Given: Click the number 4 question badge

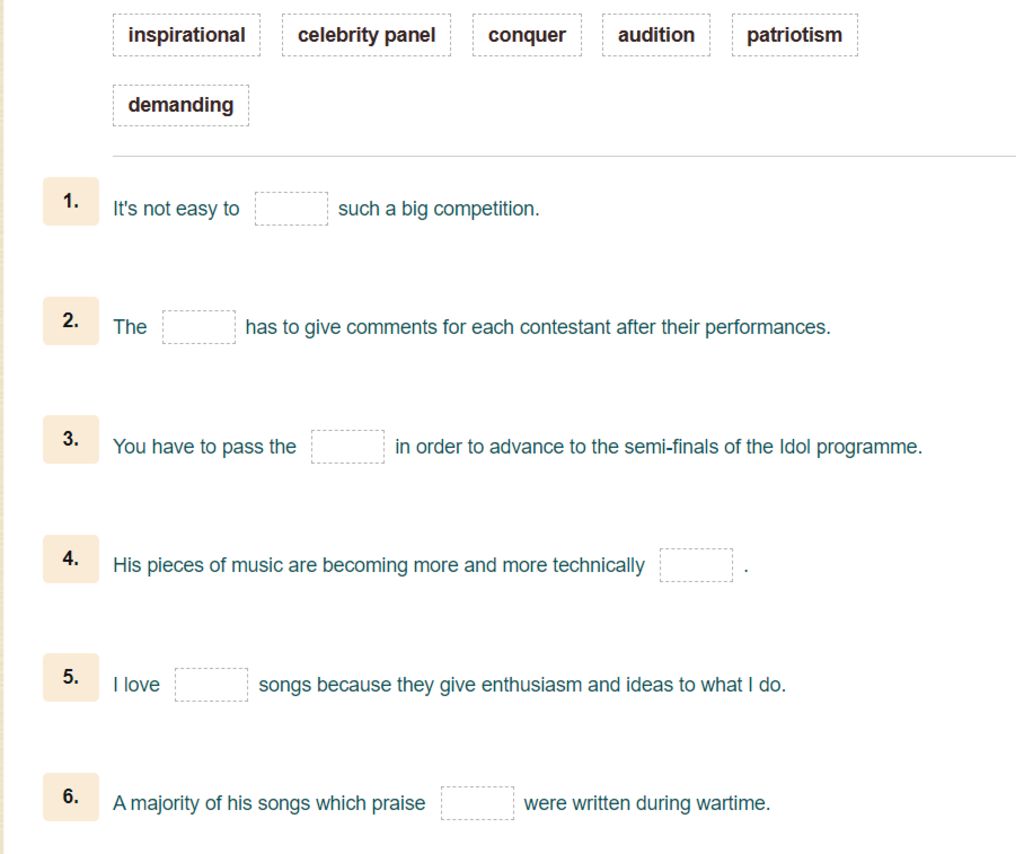Looking at the screenshot, I should click(x=71, y=559).
